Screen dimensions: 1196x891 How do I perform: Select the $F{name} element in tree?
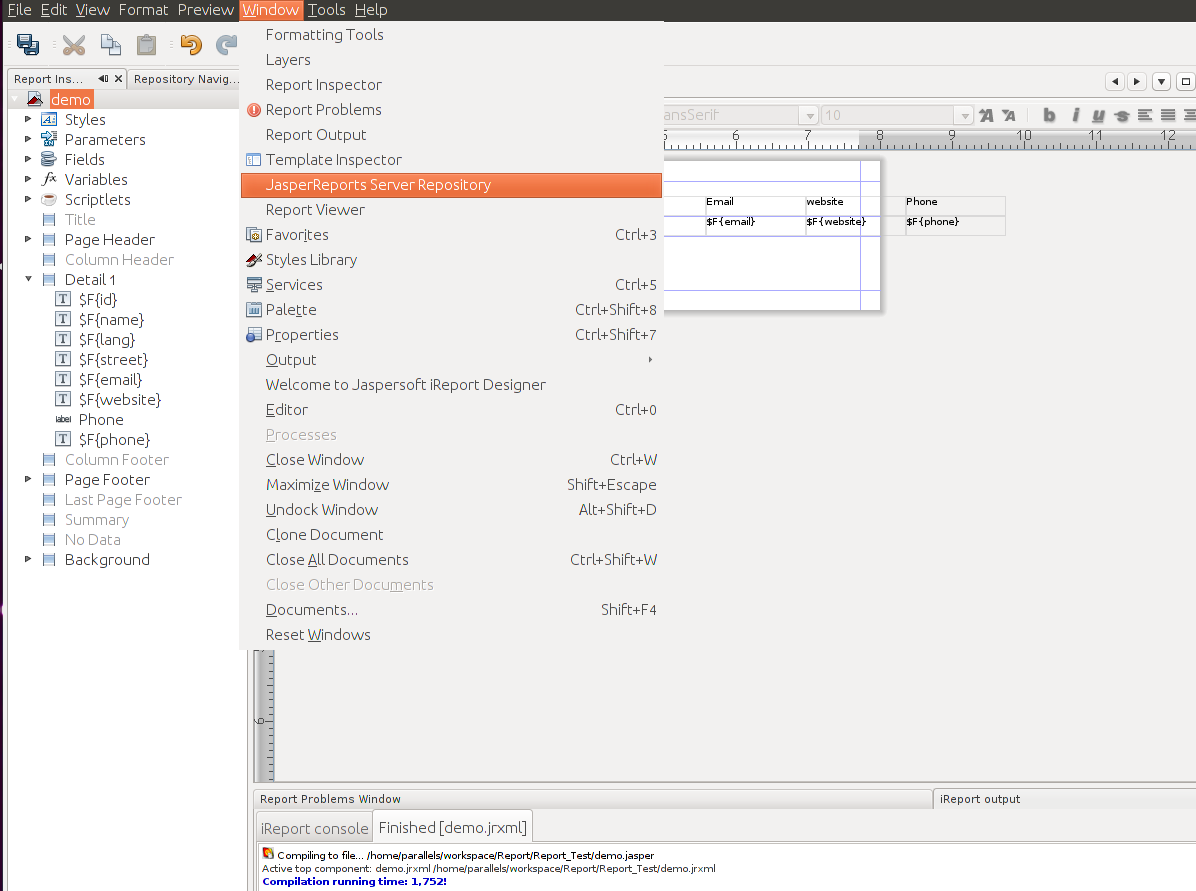coord(111,320)
